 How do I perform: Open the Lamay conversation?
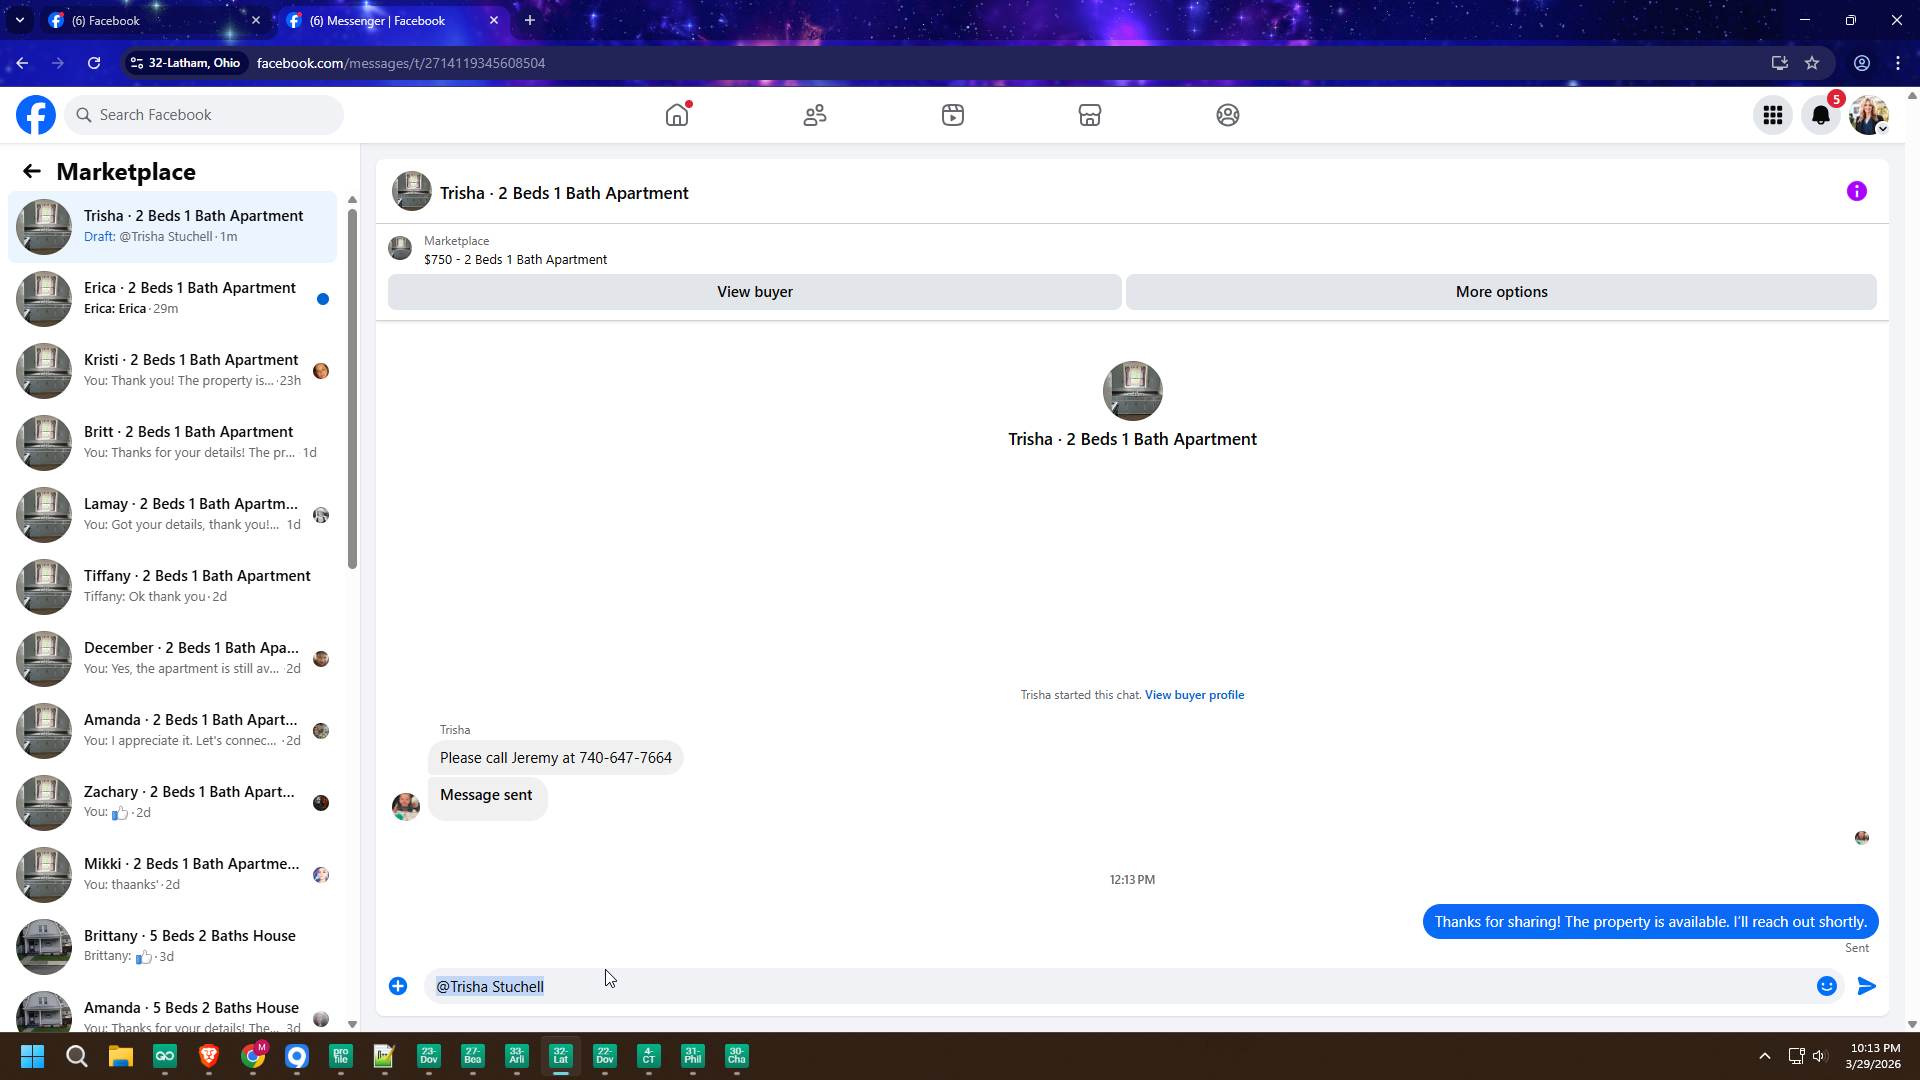(173, 514)
